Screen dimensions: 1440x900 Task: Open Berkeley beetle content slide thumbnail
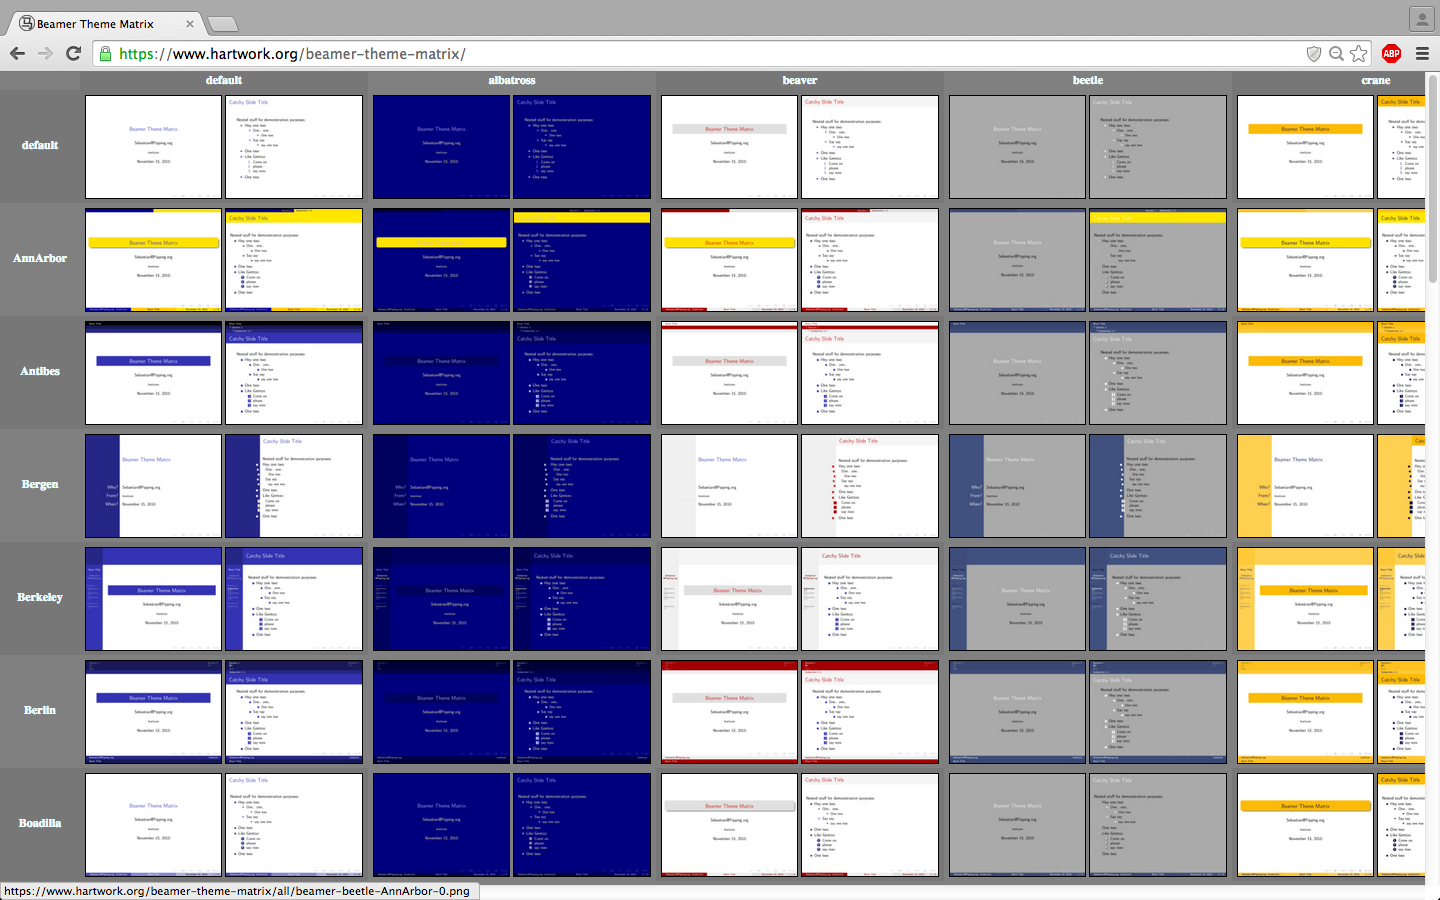[x=1158, y=599]
